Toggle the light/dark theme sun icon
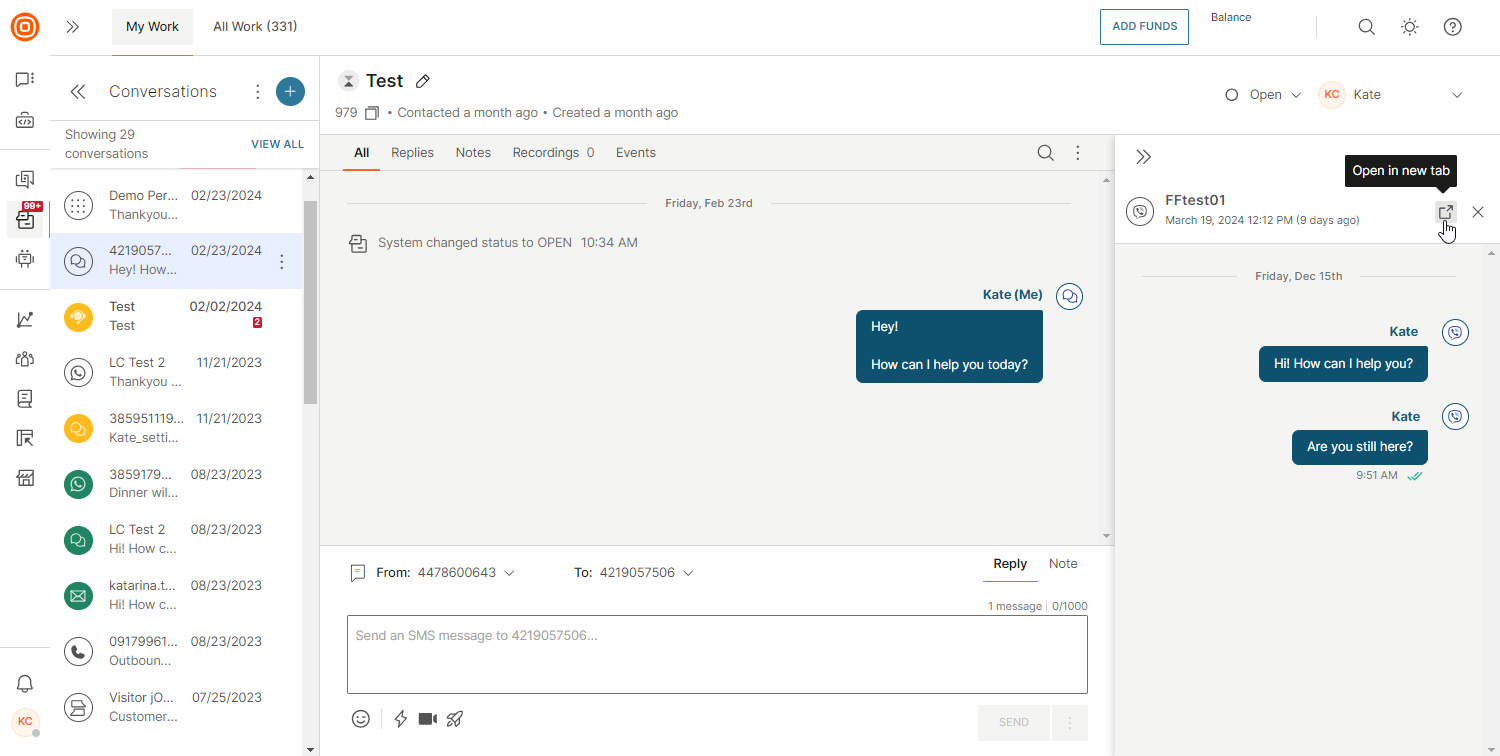The height and width of the screenshot is (756, 1500). 1410,27
